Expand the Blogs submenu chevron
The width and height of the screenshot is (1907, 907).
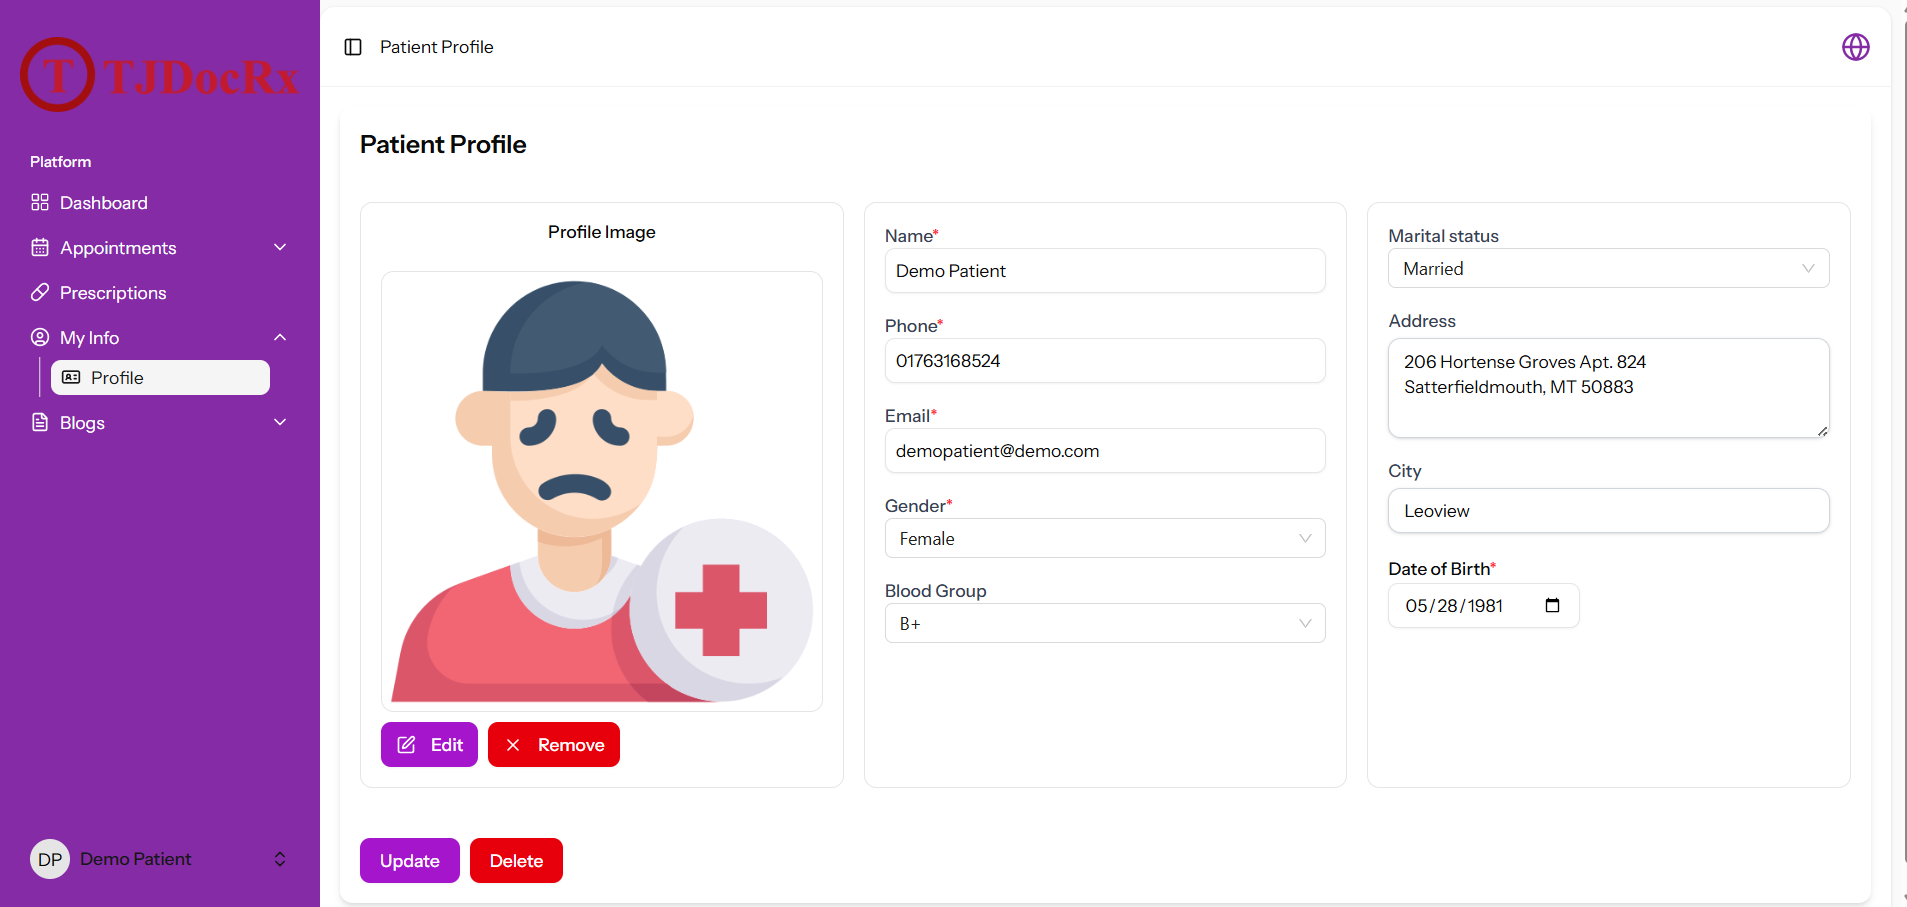point(280,422)
